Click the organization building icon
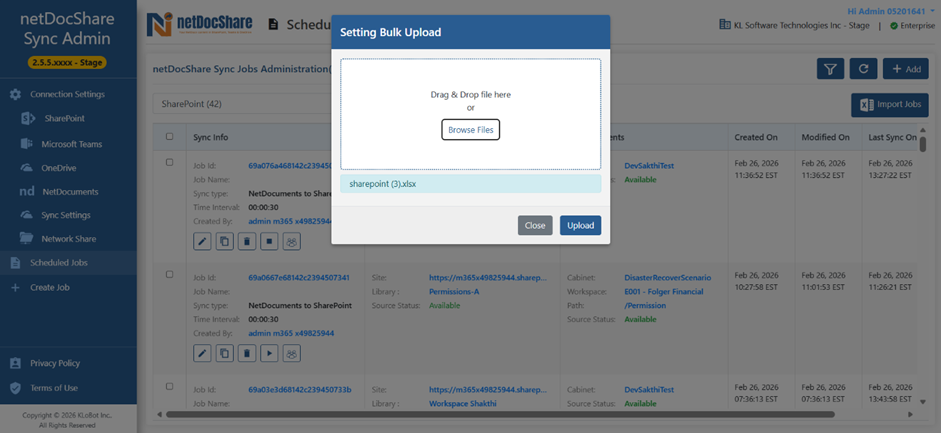This screenshot has height=433, width=941. tap(724, 25)
